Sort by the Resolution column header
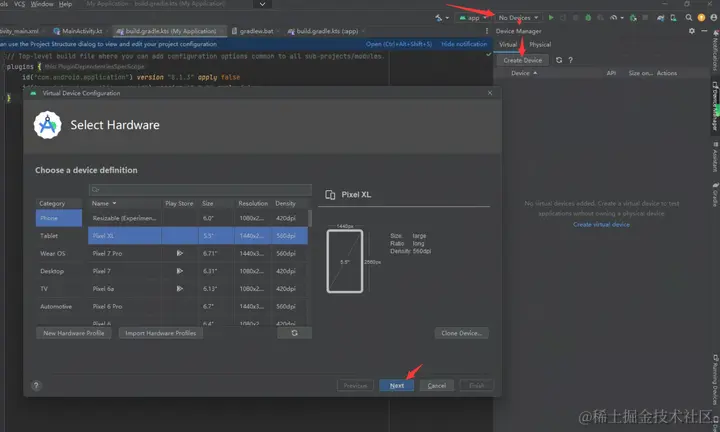Image resolution: width=720 pixels, height=432 pixels. (x=253, y=203)
